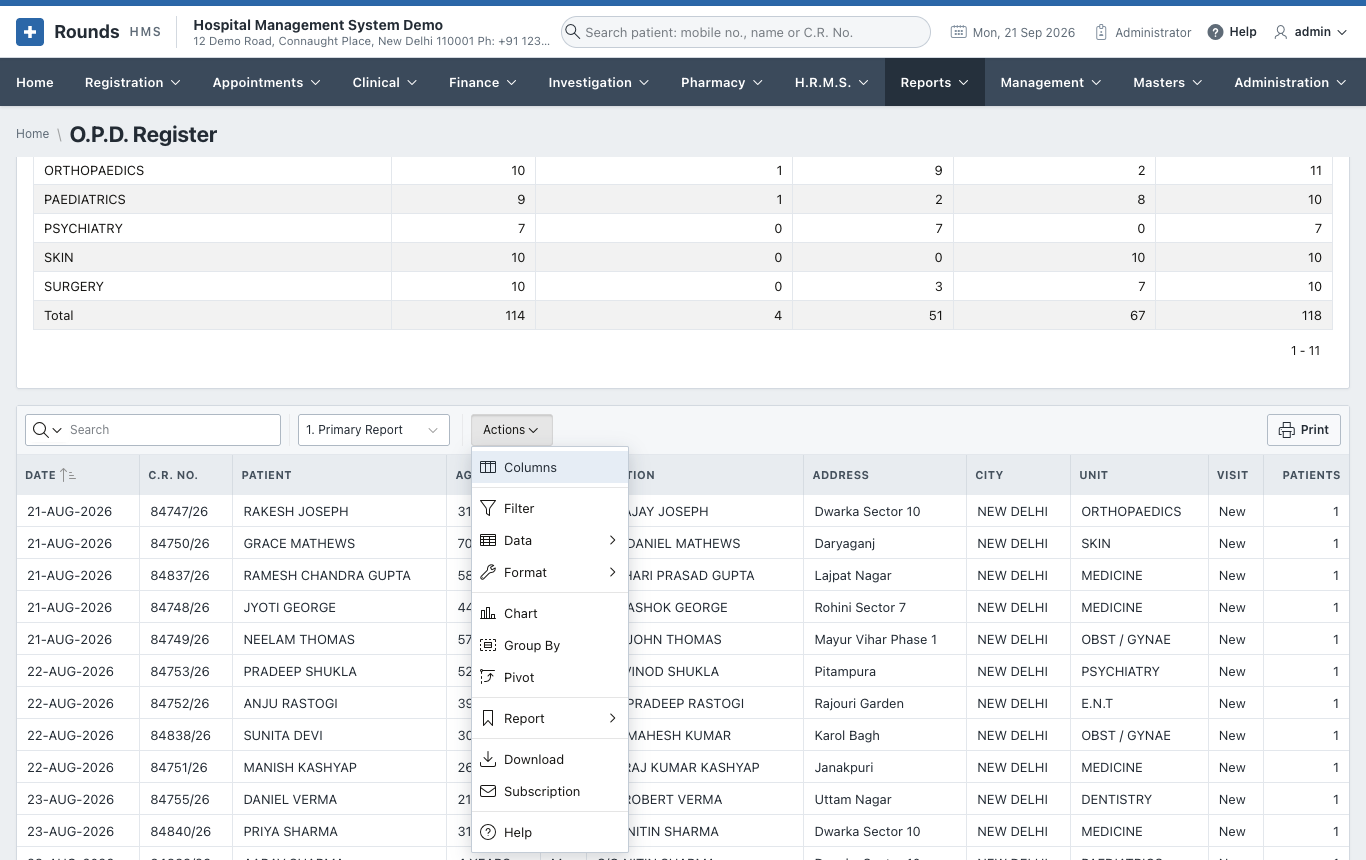Open the admin user dropdown chevron
Viewport: 1366px width, 860px height.
click(1341, 32)
